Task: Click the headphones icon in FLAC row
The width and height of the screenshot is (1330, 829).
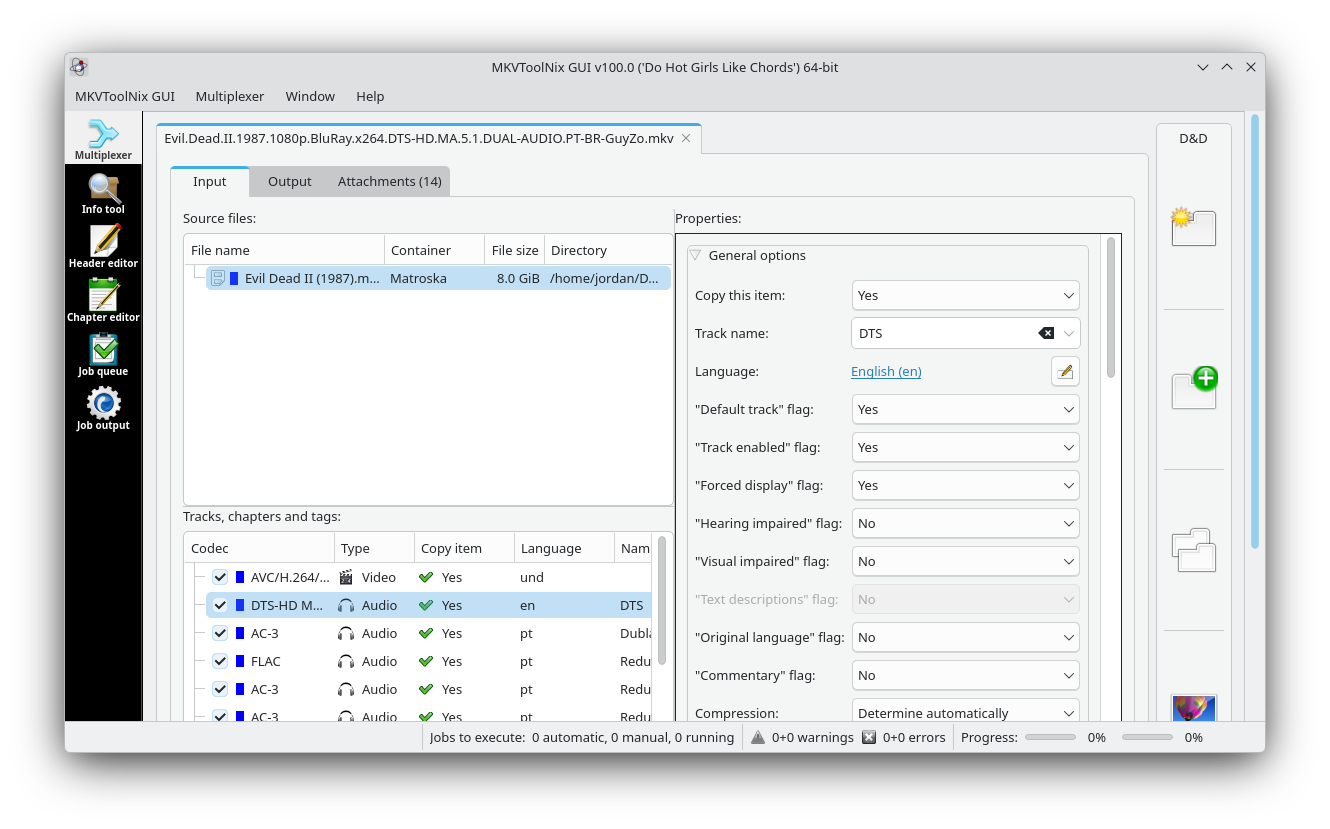Action: point(346,661)
